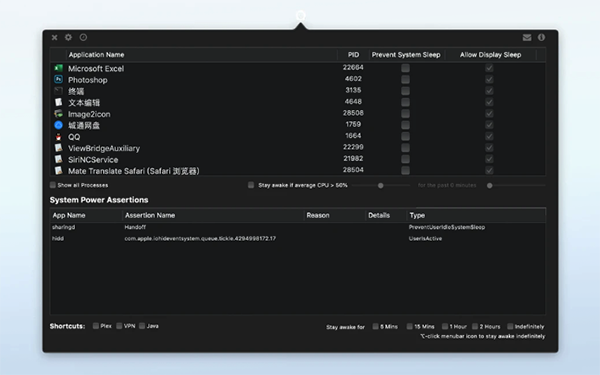Click the icon beside PID 3135
This screenshot has height=375, width=600.
[58, 91]
